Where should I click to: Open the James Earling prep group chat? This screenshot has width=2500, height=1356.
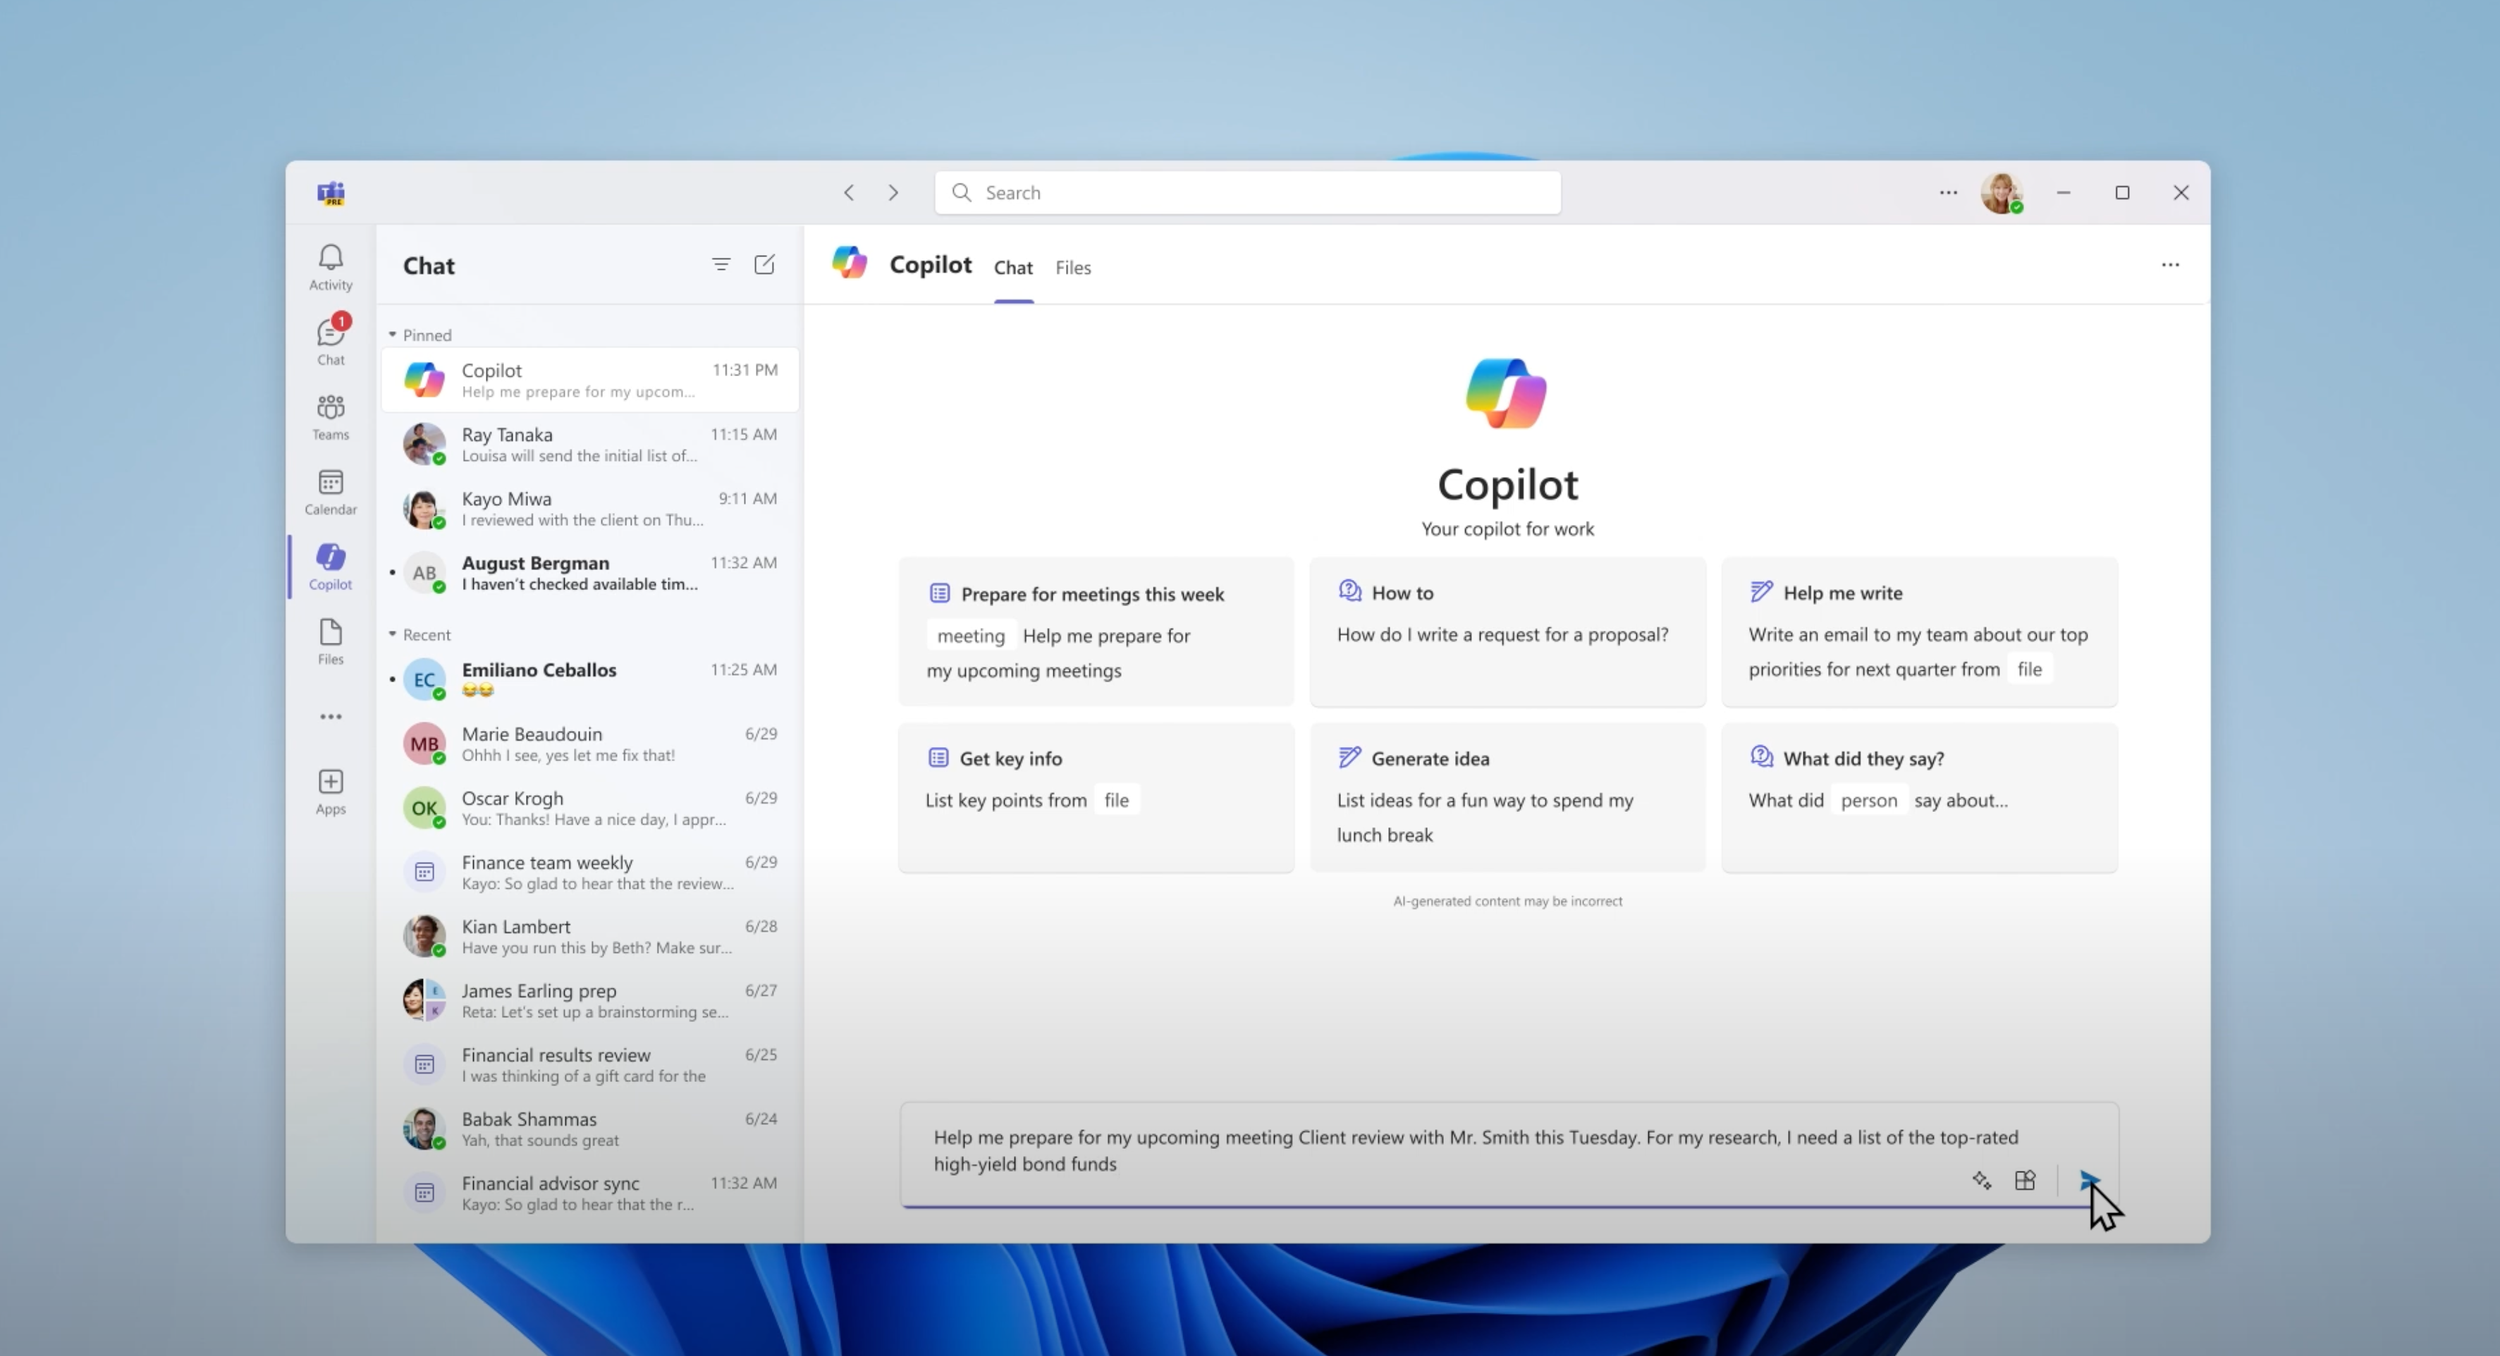pyautogui.click(x=590, y=1000)
